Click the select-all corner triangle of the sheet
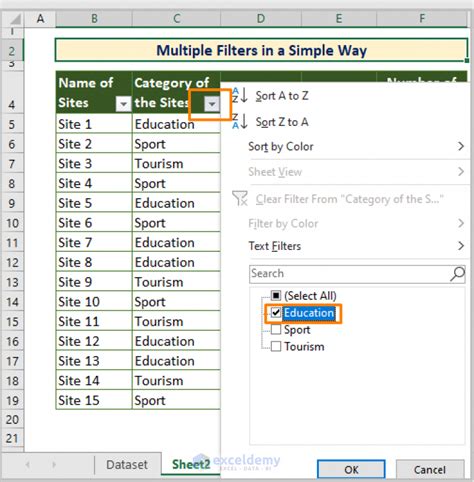Viewport: 474px width, 482px height. 15,19
